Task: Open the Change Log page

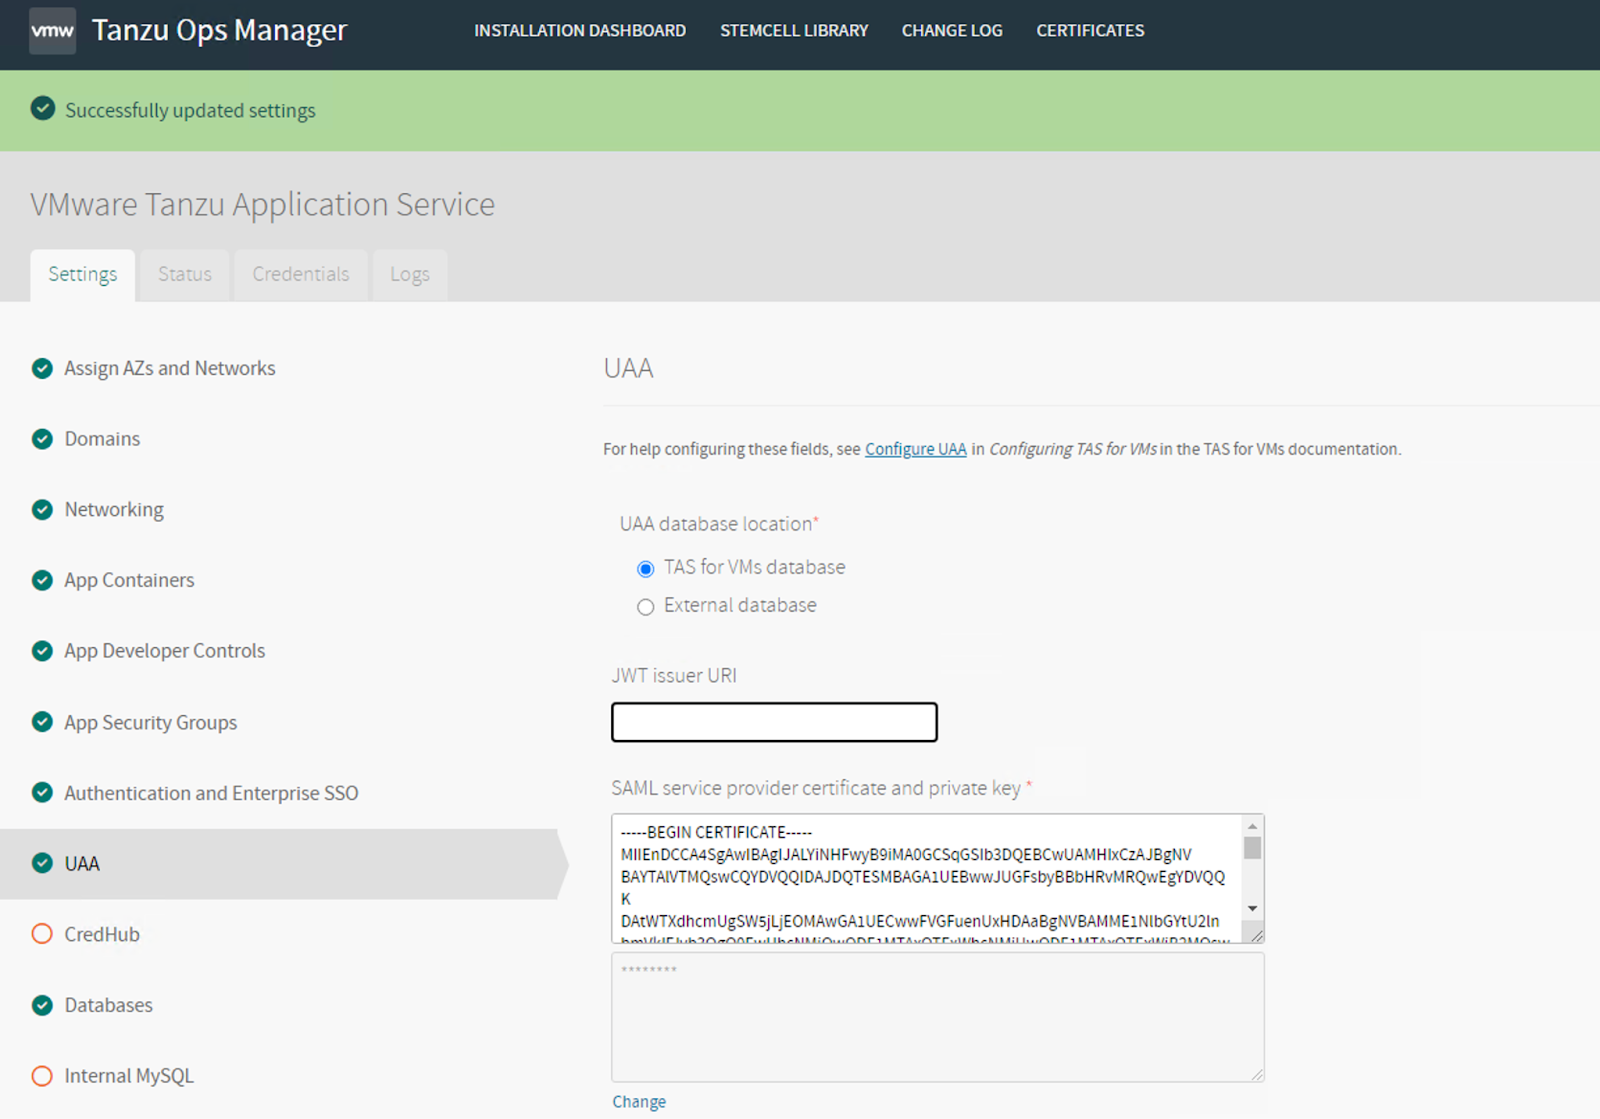Action: point(952,31)
